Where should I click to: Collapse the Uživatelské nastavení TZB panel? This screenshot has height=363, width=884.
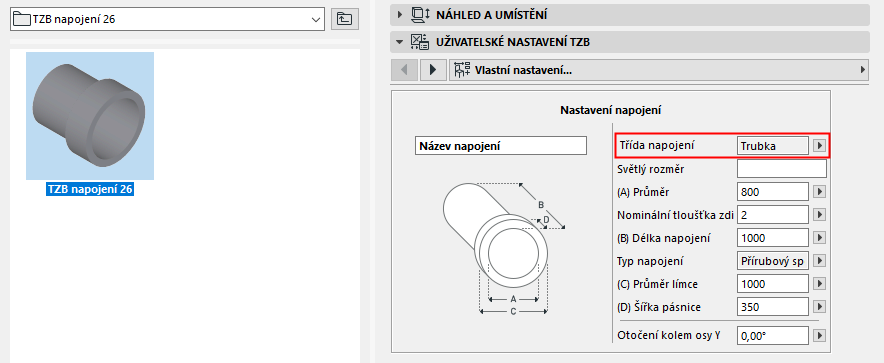400,42
